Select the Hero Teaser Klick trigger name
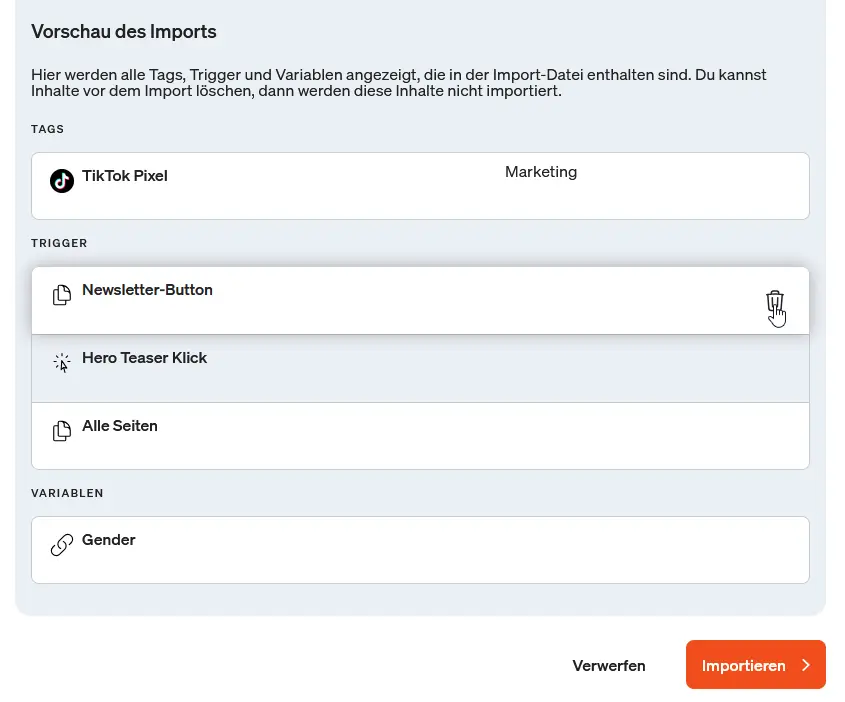Image resolution: width=845 pixels, height=702 pixels. [x=145, y=358]
